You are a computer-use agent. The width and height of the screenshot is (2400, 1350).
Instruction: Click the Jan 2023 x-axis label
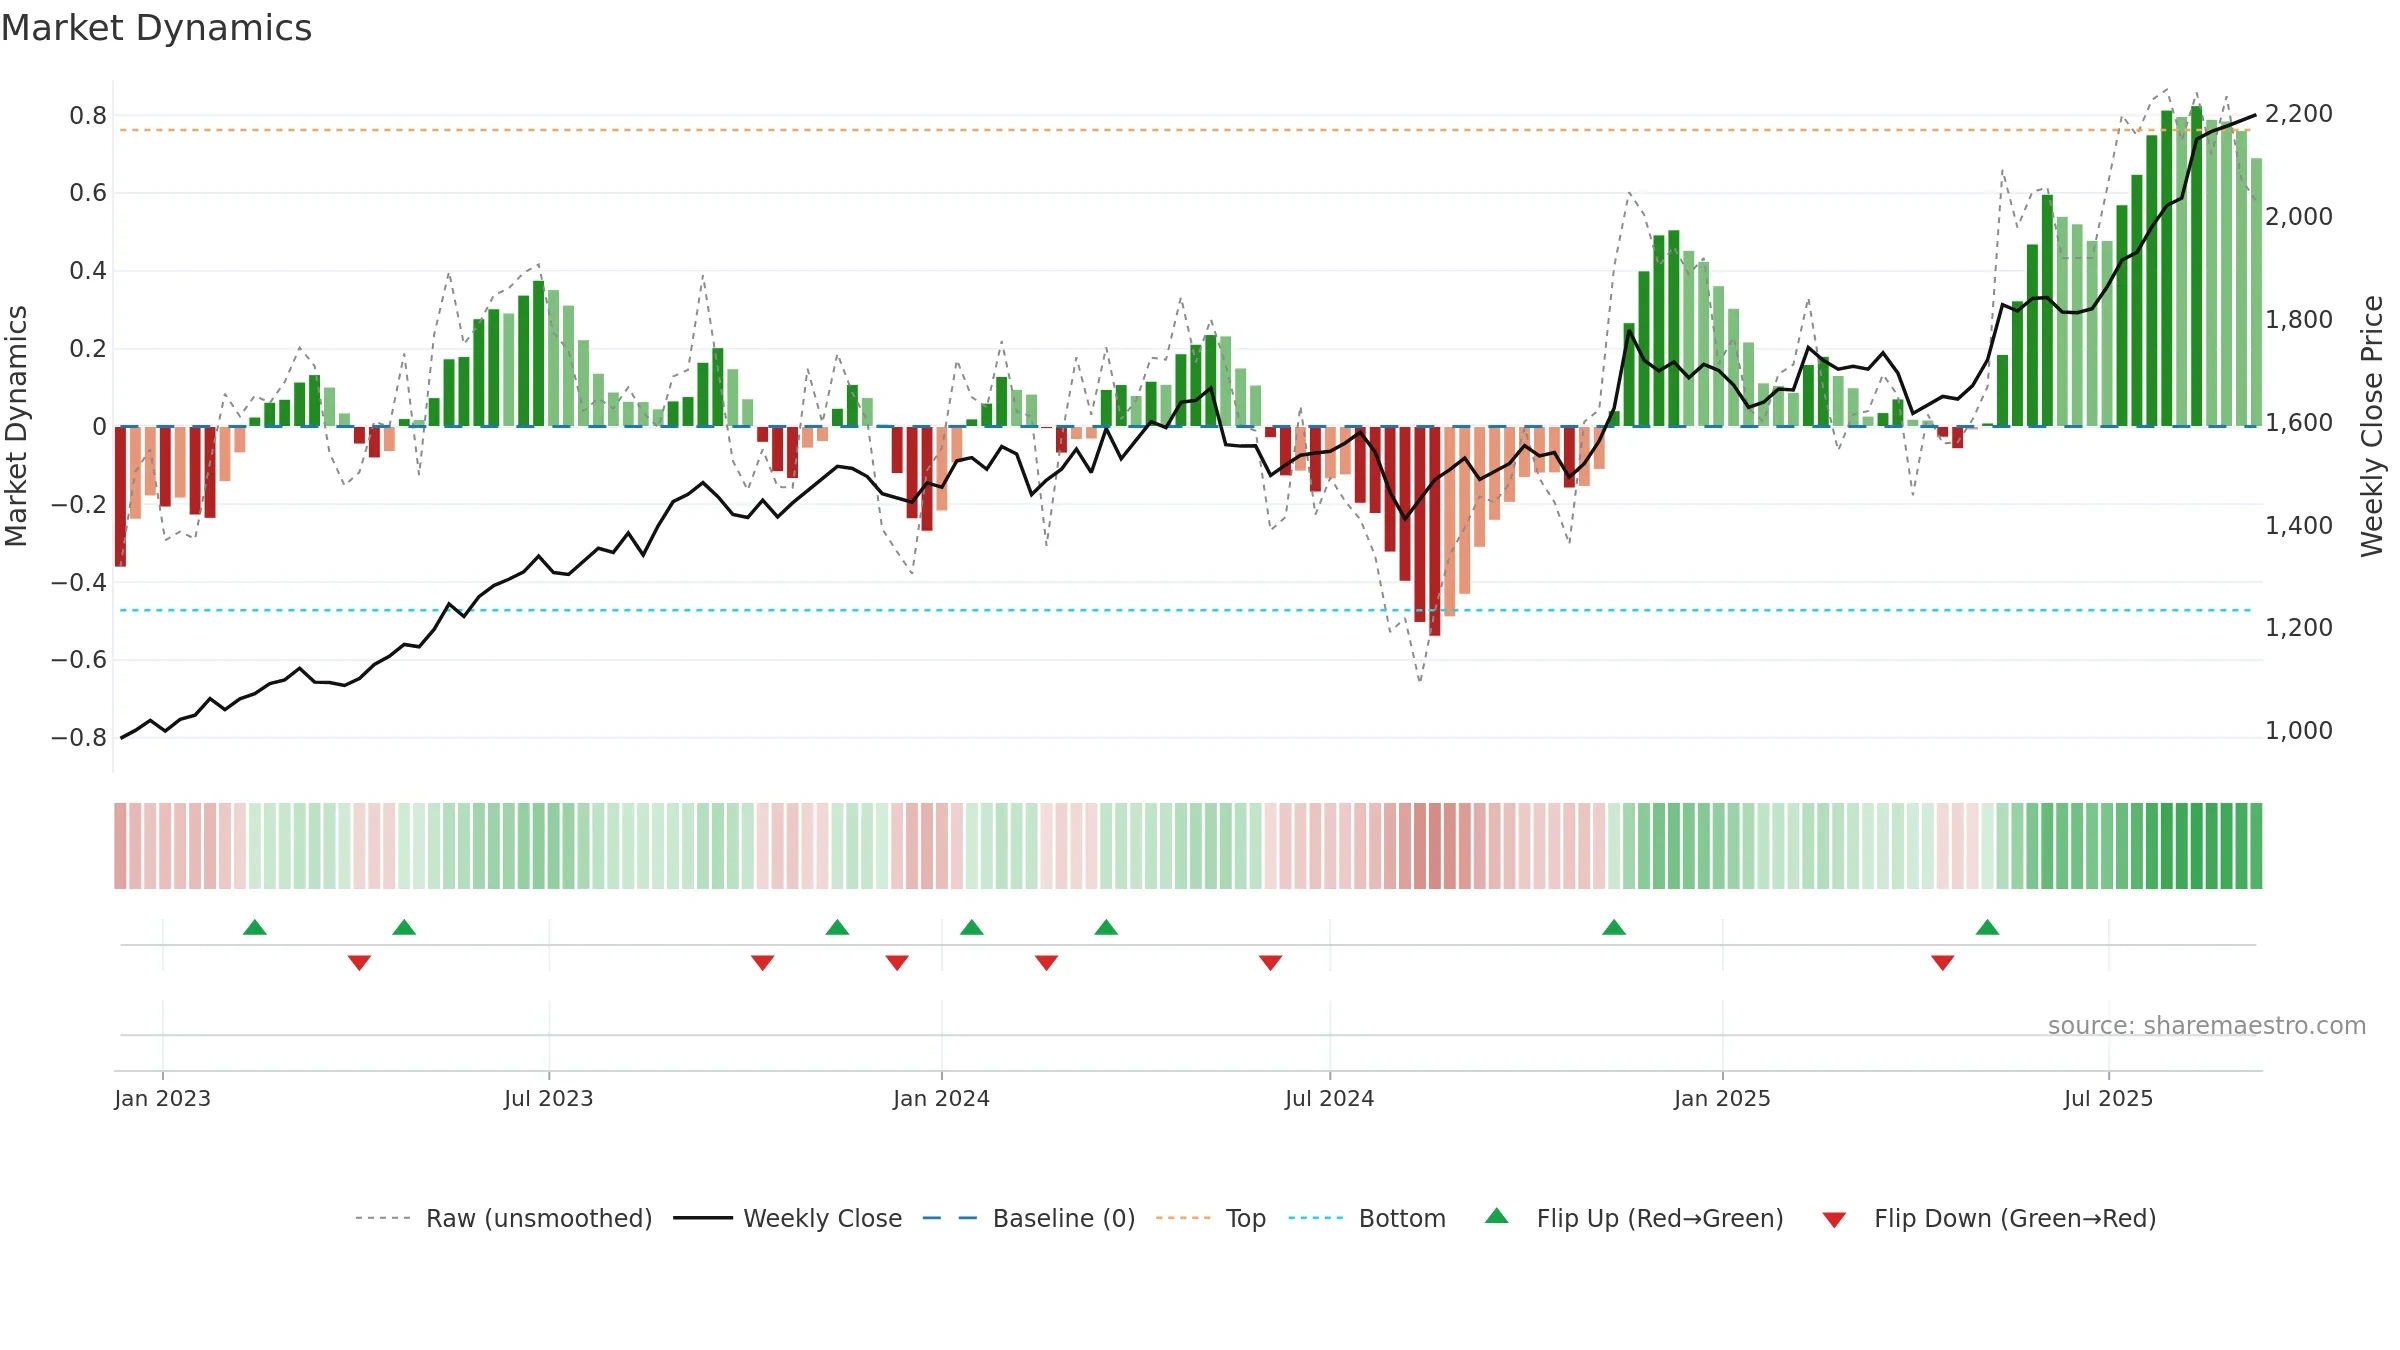[163, 1098]
